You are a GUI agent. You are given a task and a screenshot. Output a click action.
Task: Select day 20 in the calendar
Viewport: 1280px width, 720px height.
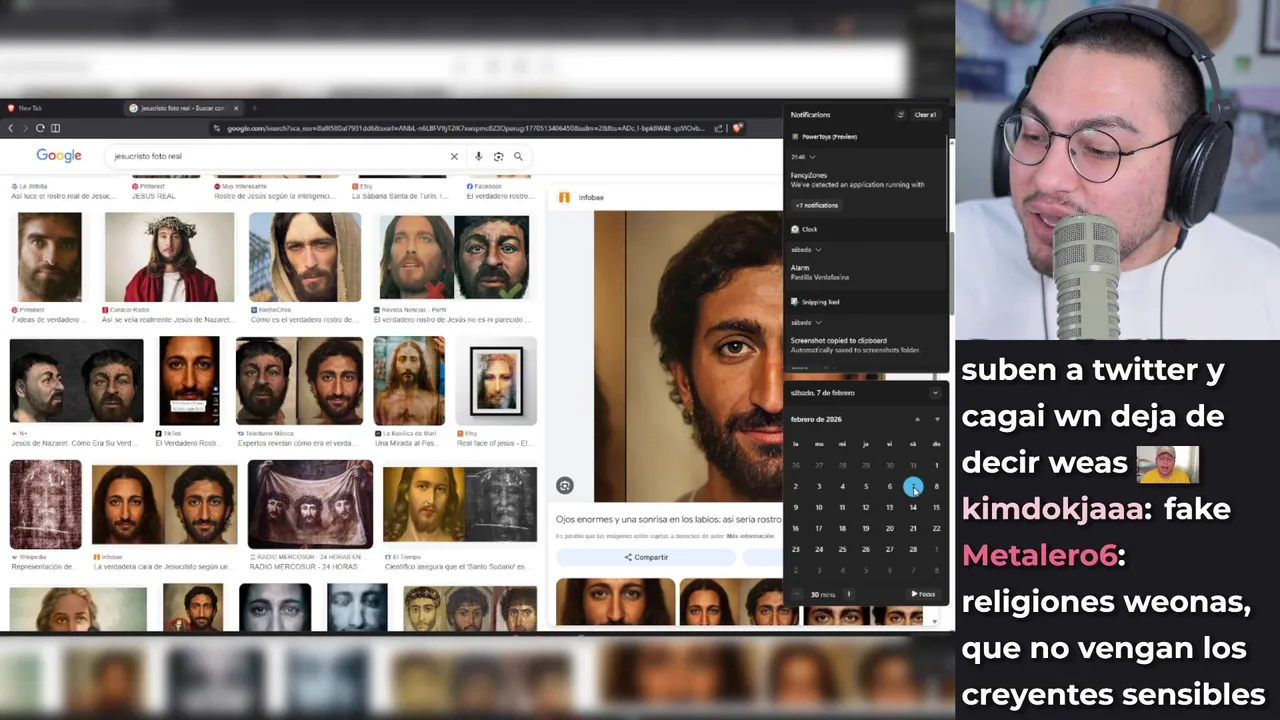pyautogui.click(x=890, y=528)
